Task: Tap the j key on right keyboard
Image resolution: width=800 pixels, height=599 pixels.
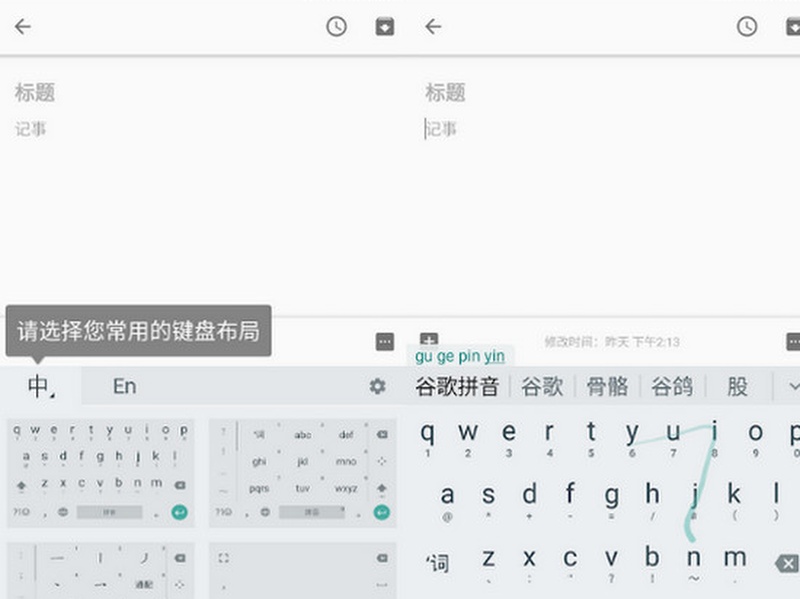Action: 694,501
